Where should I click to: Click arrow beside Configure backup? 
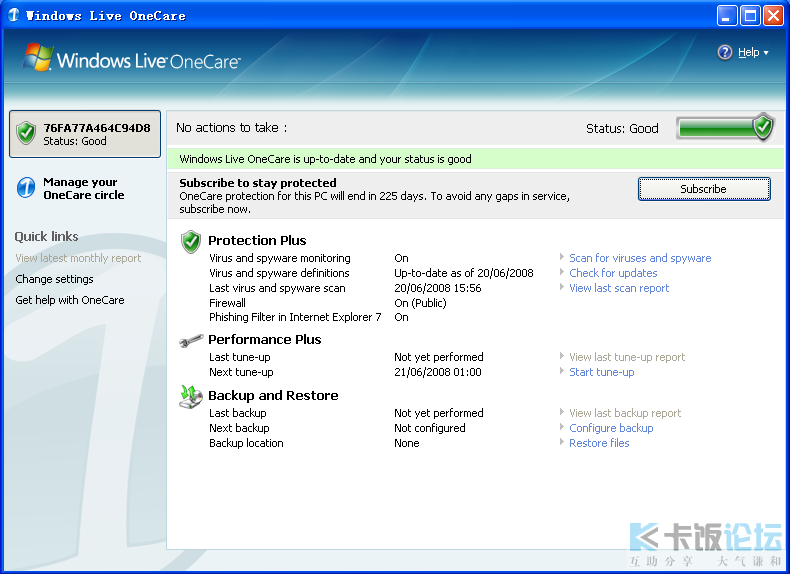tap(562, 427)
